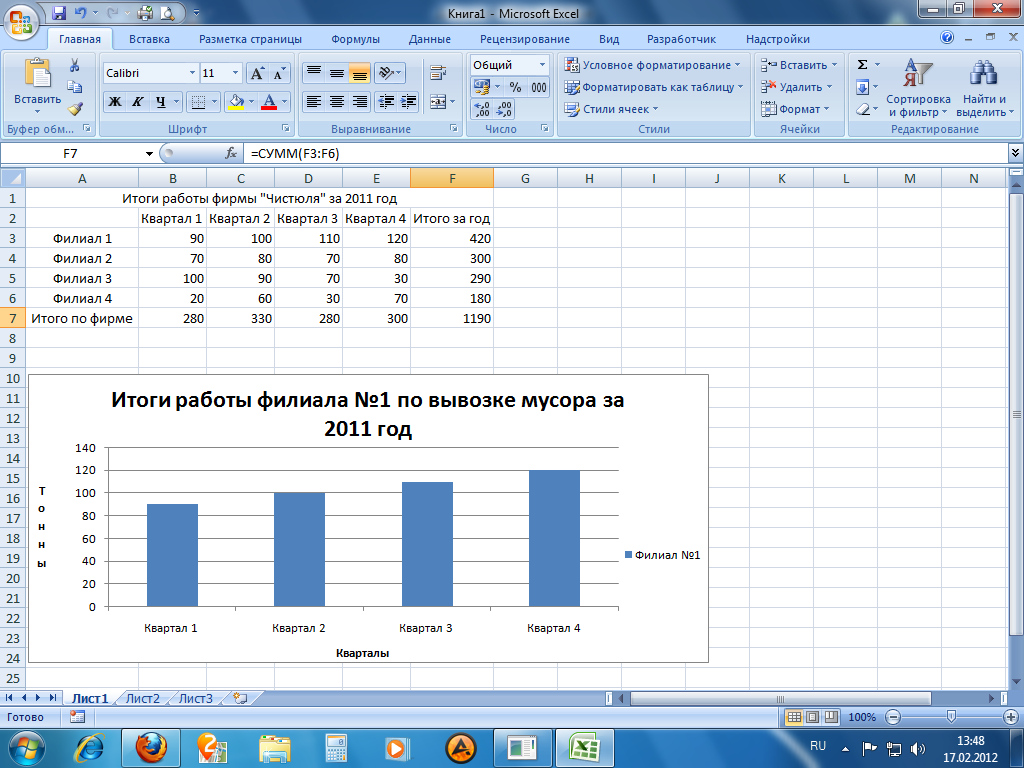
Task: Open Найти и выделить menu
Action: (985, 87)
